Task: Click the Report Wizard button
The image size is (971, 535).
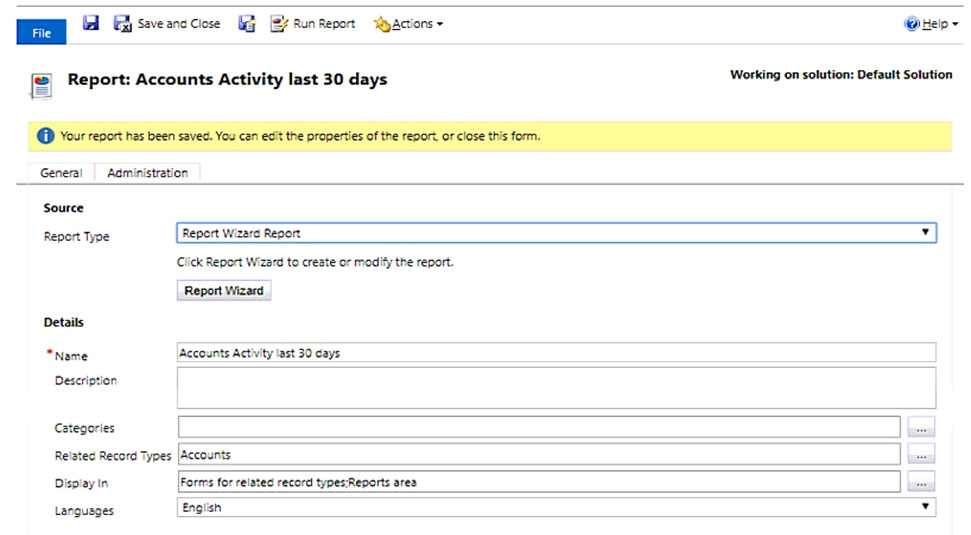Action: [224, 290]
